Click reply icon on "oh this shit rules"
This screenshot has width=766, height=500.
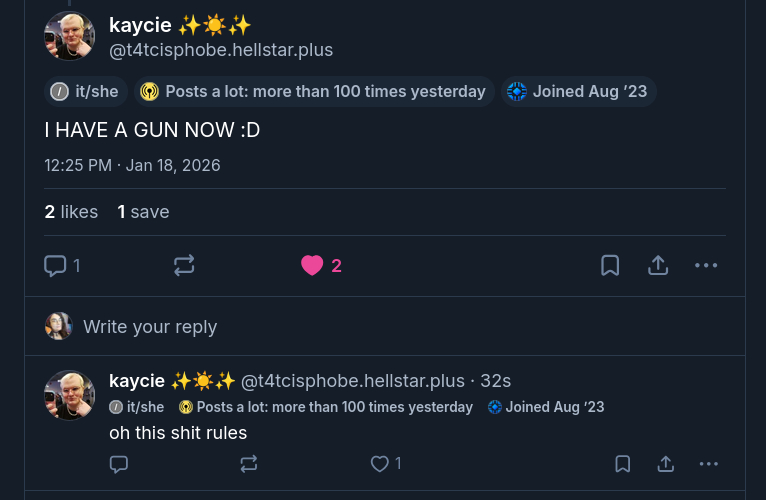tap(119, 464)
